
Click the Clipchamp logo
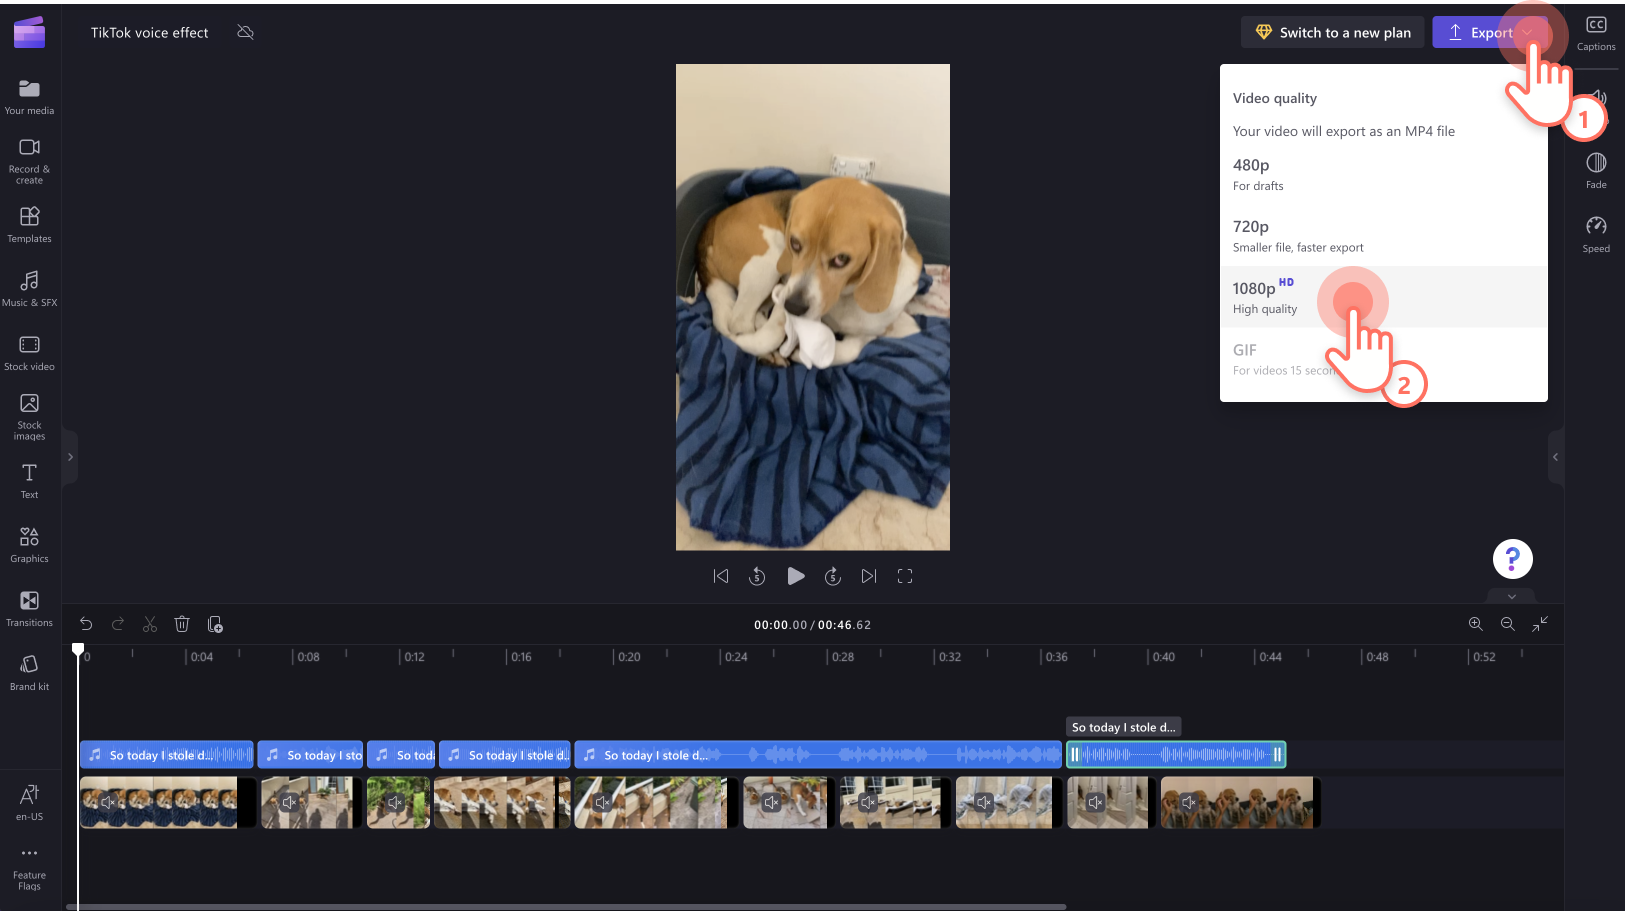point(29,33)
